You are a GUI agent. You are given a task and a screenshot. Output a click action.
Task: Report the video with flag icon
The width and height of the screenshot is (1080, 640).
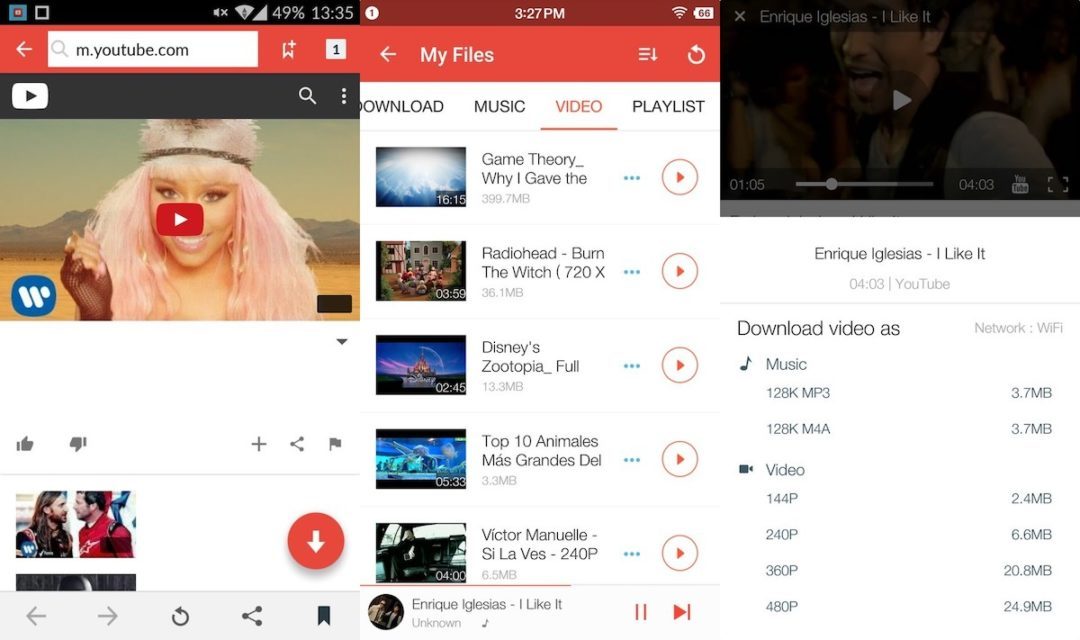tap(335, 444)
